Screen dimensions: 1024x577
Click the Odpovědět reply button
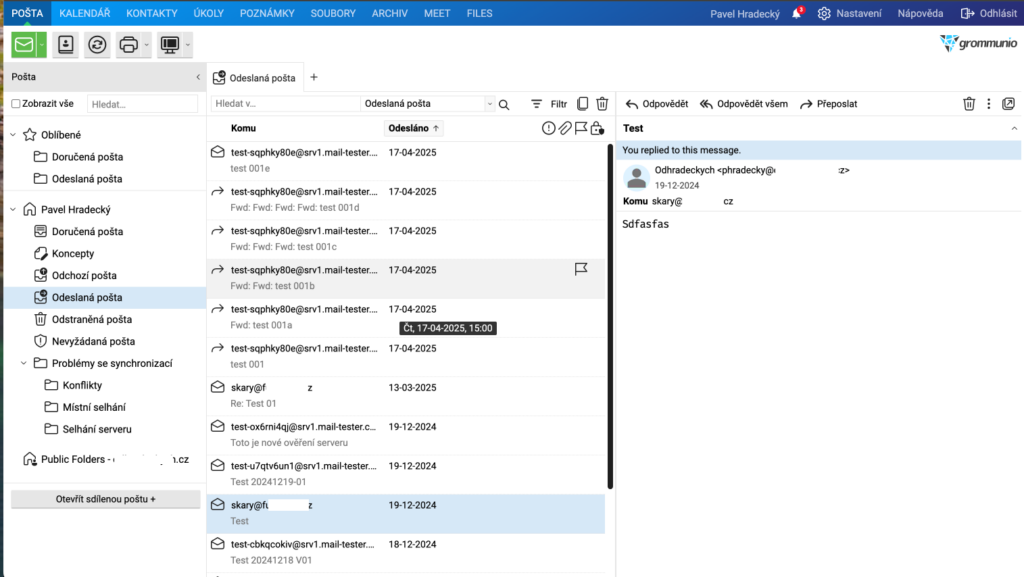[657, 104]
